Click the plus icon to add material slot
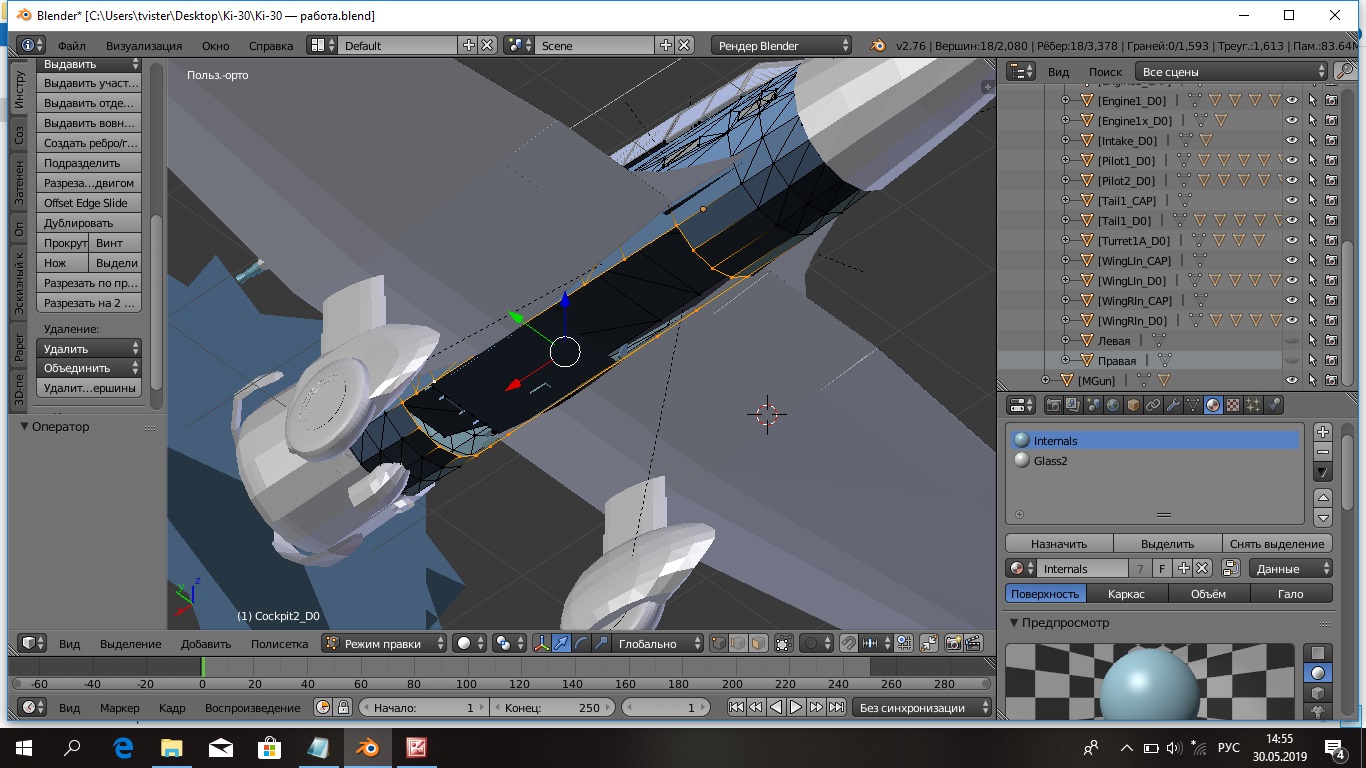Screen dimensions: 1366x768 coord(1323,432)
